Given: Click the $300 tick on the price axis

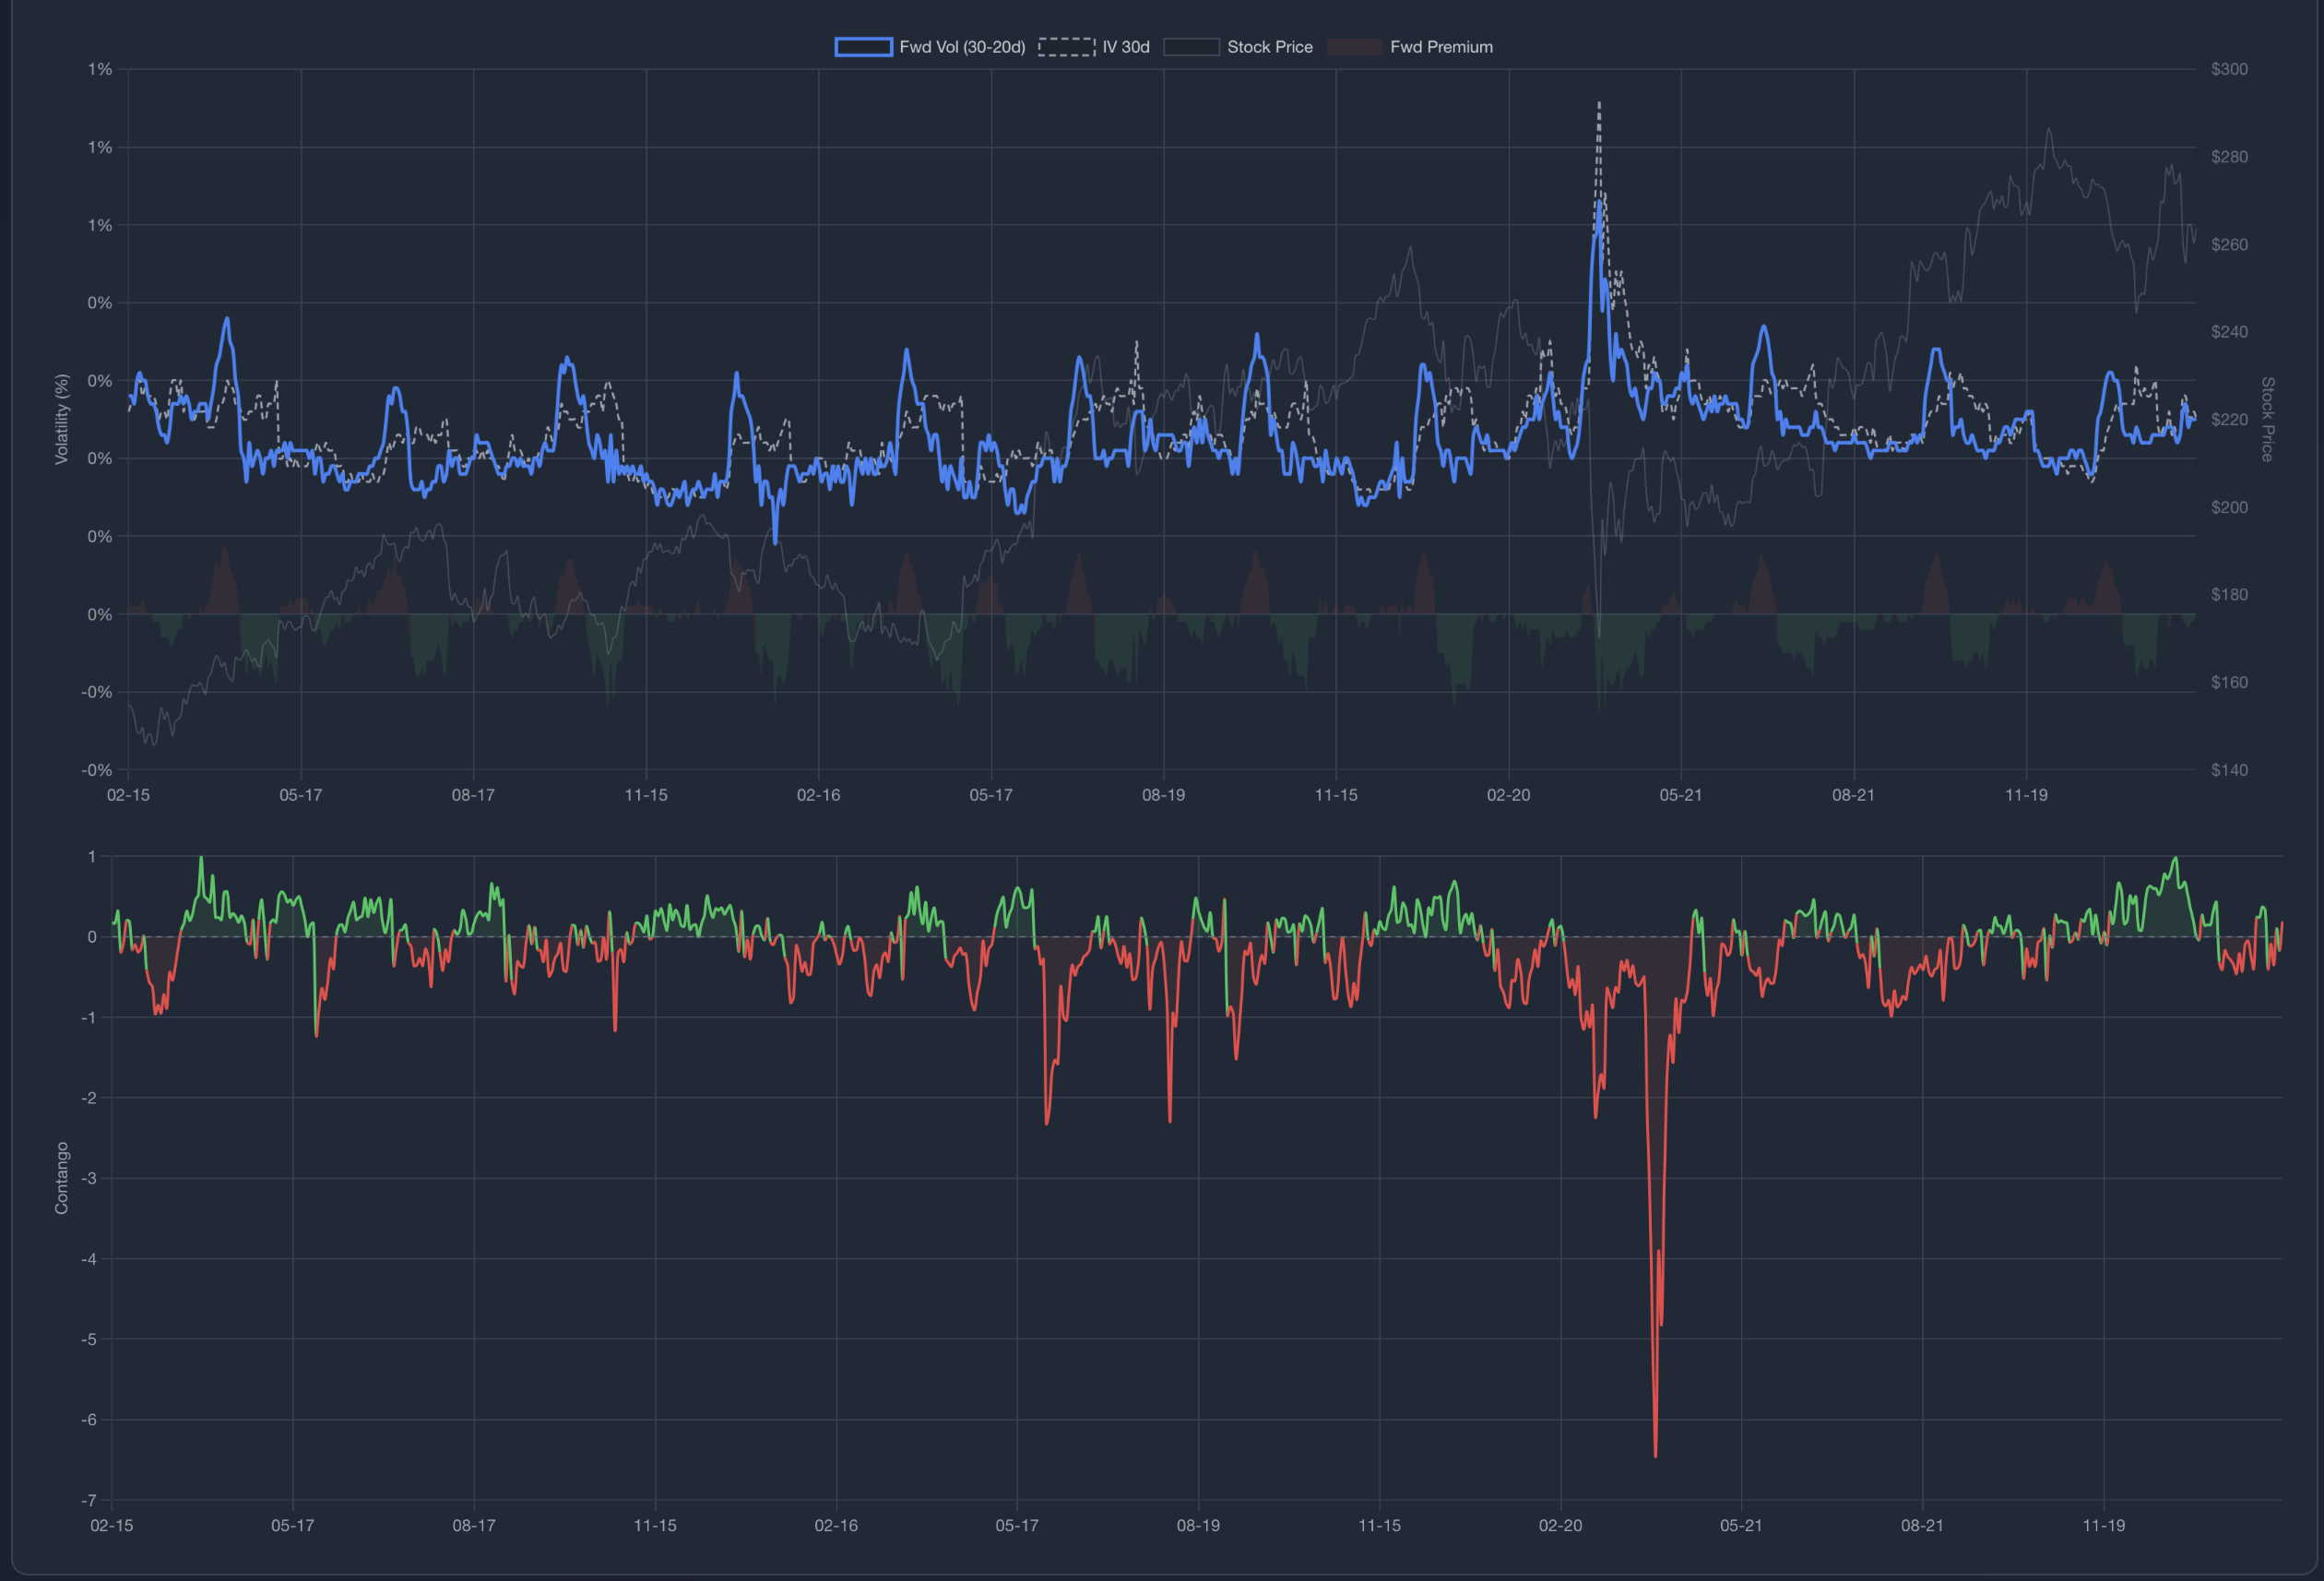Looking at the screenshot, I should [x=2231, y=68].
